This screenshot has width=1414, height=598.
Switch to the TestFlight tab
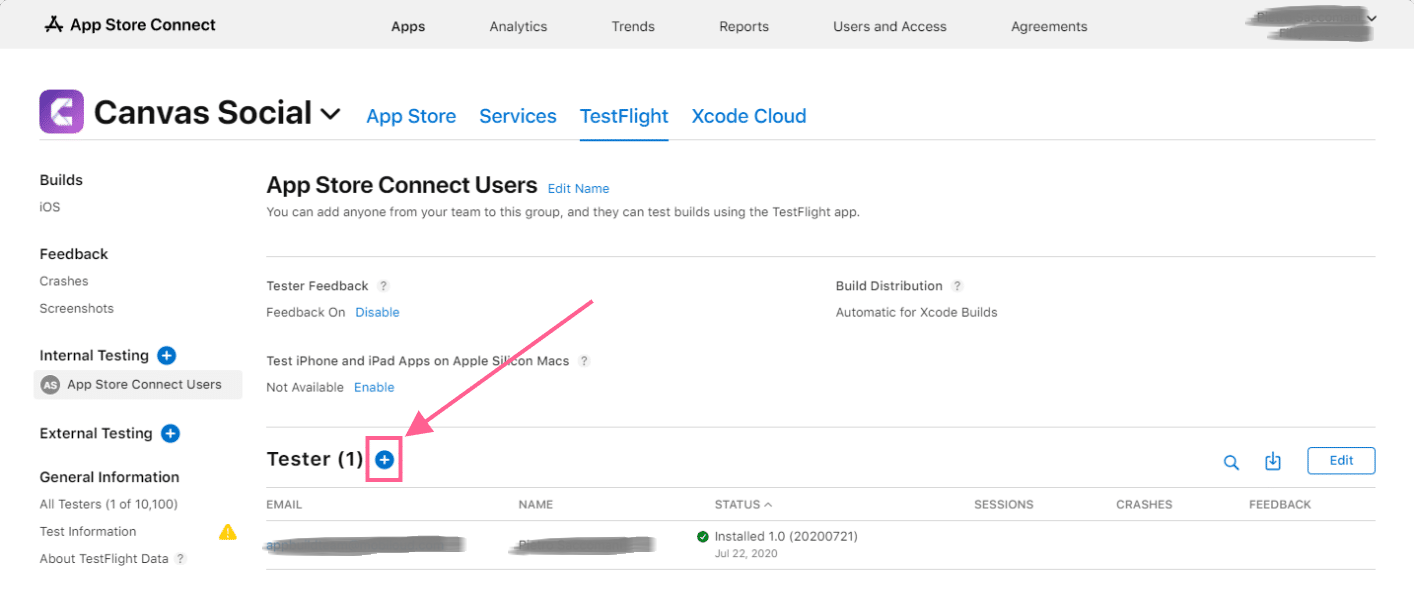coord(624,116)
